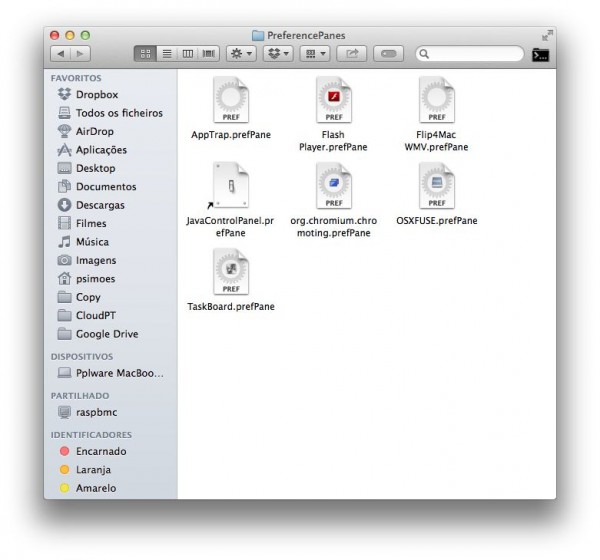Close the PreferencePanes window
Screen dimensions: 600x560
pos(55,36)
